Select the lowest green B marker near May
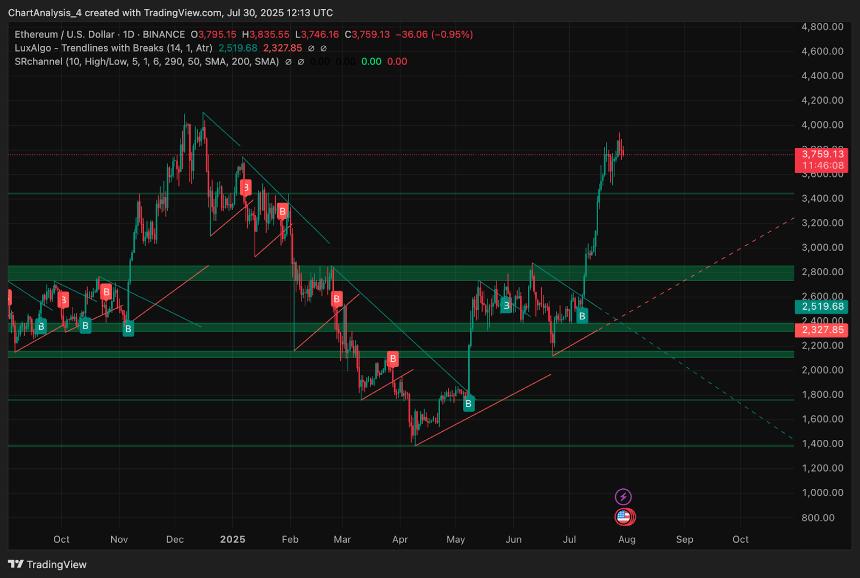 coord(467,402)
